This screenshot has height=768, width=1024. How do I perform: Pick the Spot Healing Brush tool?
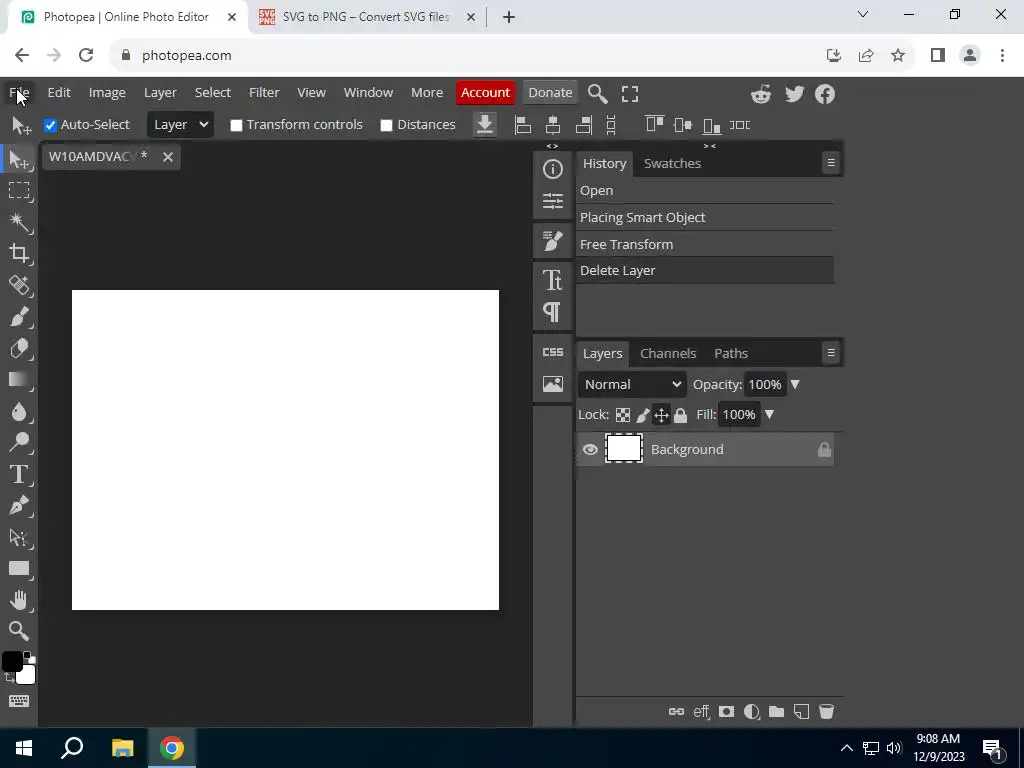(19, 285)
